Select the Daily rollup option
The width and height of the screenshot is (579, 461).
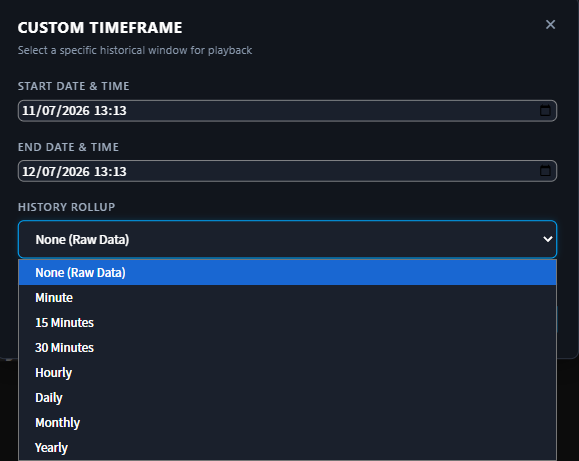tap(287, 398)
